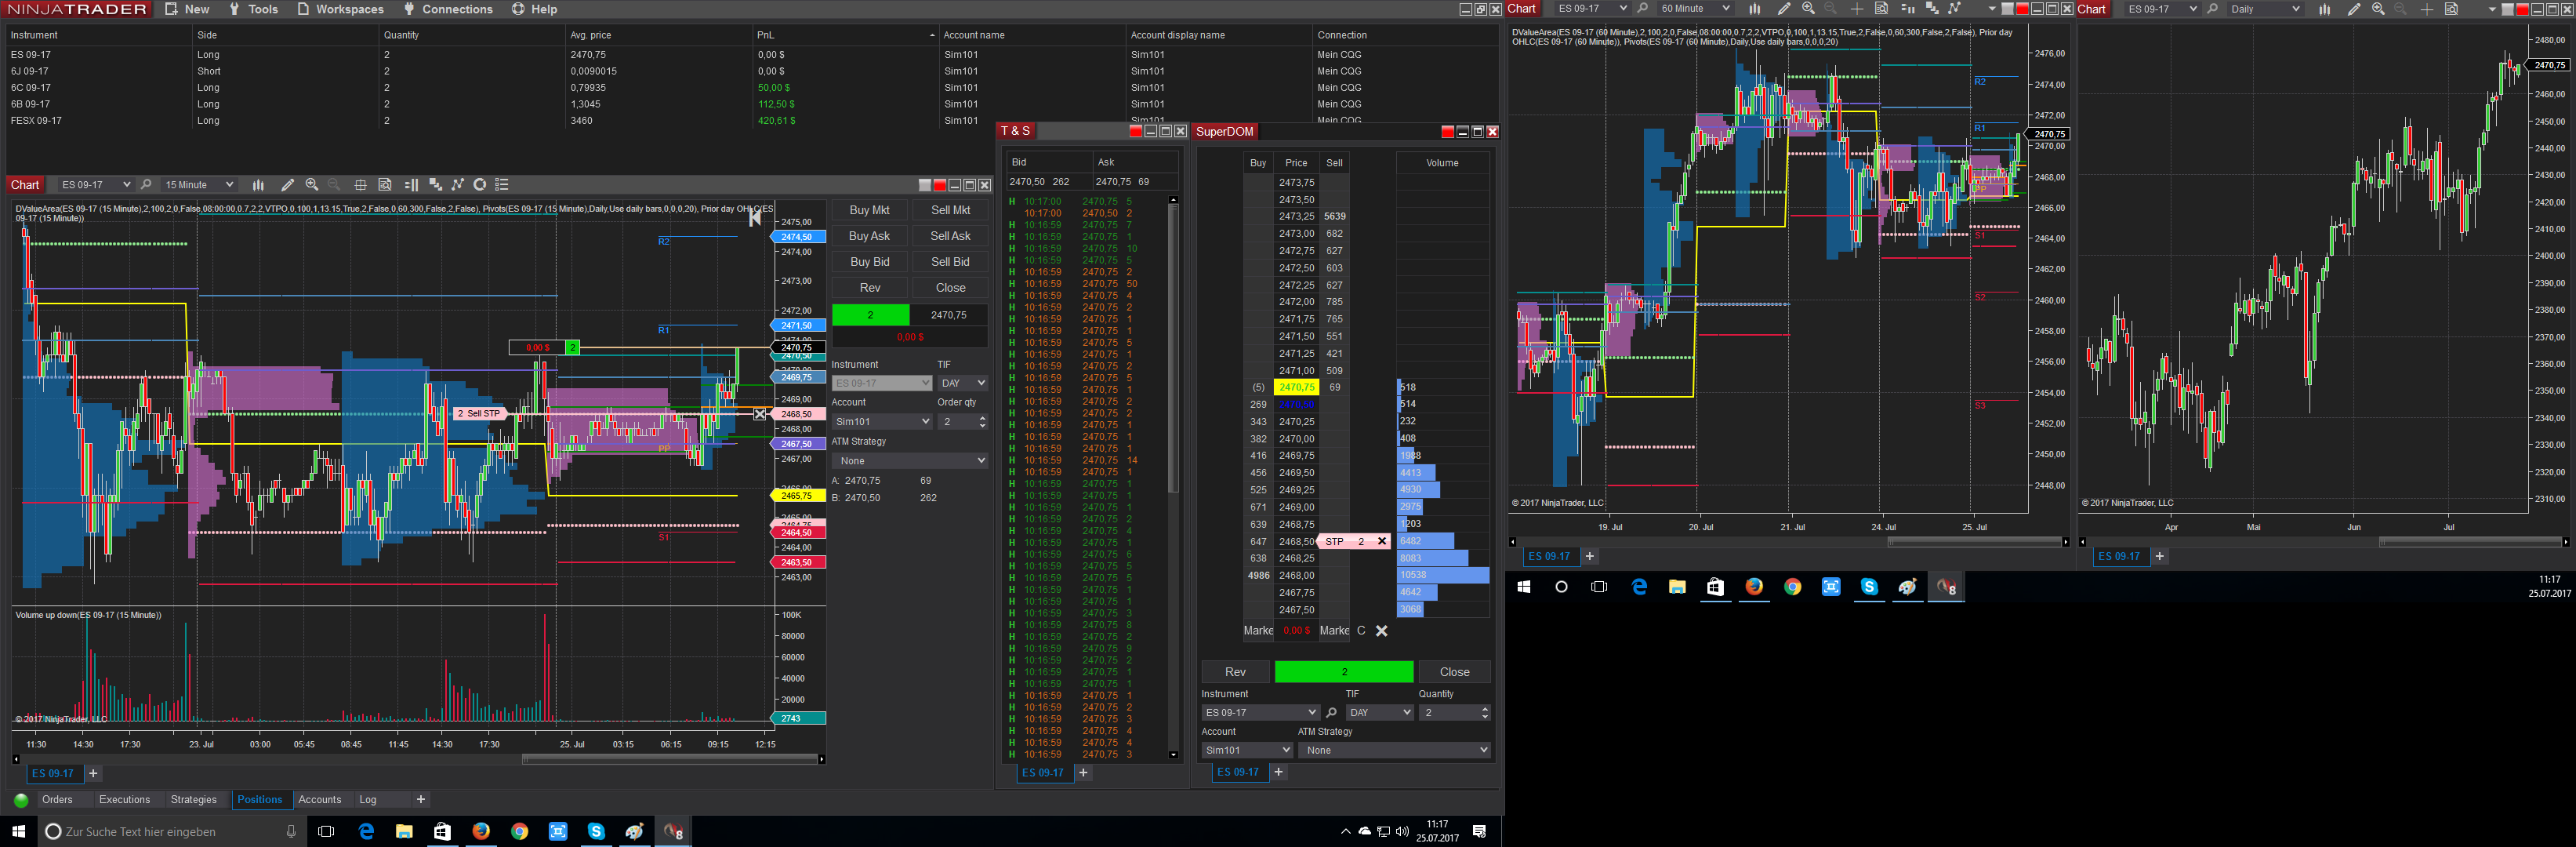
Task: Open Chrome from the left taskbar
Action: (519, 831)
